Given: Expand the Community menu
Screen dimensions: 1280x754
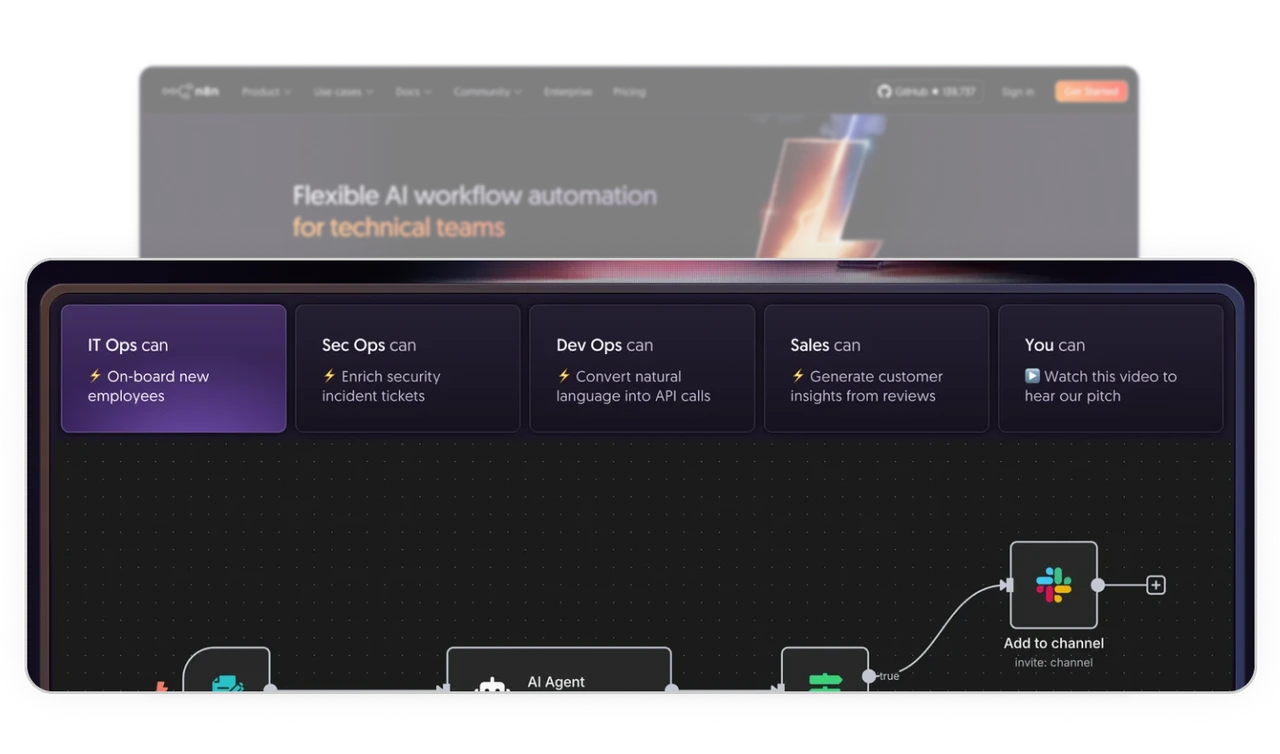Looking at the screenshot, I should (x=487, y=92).
